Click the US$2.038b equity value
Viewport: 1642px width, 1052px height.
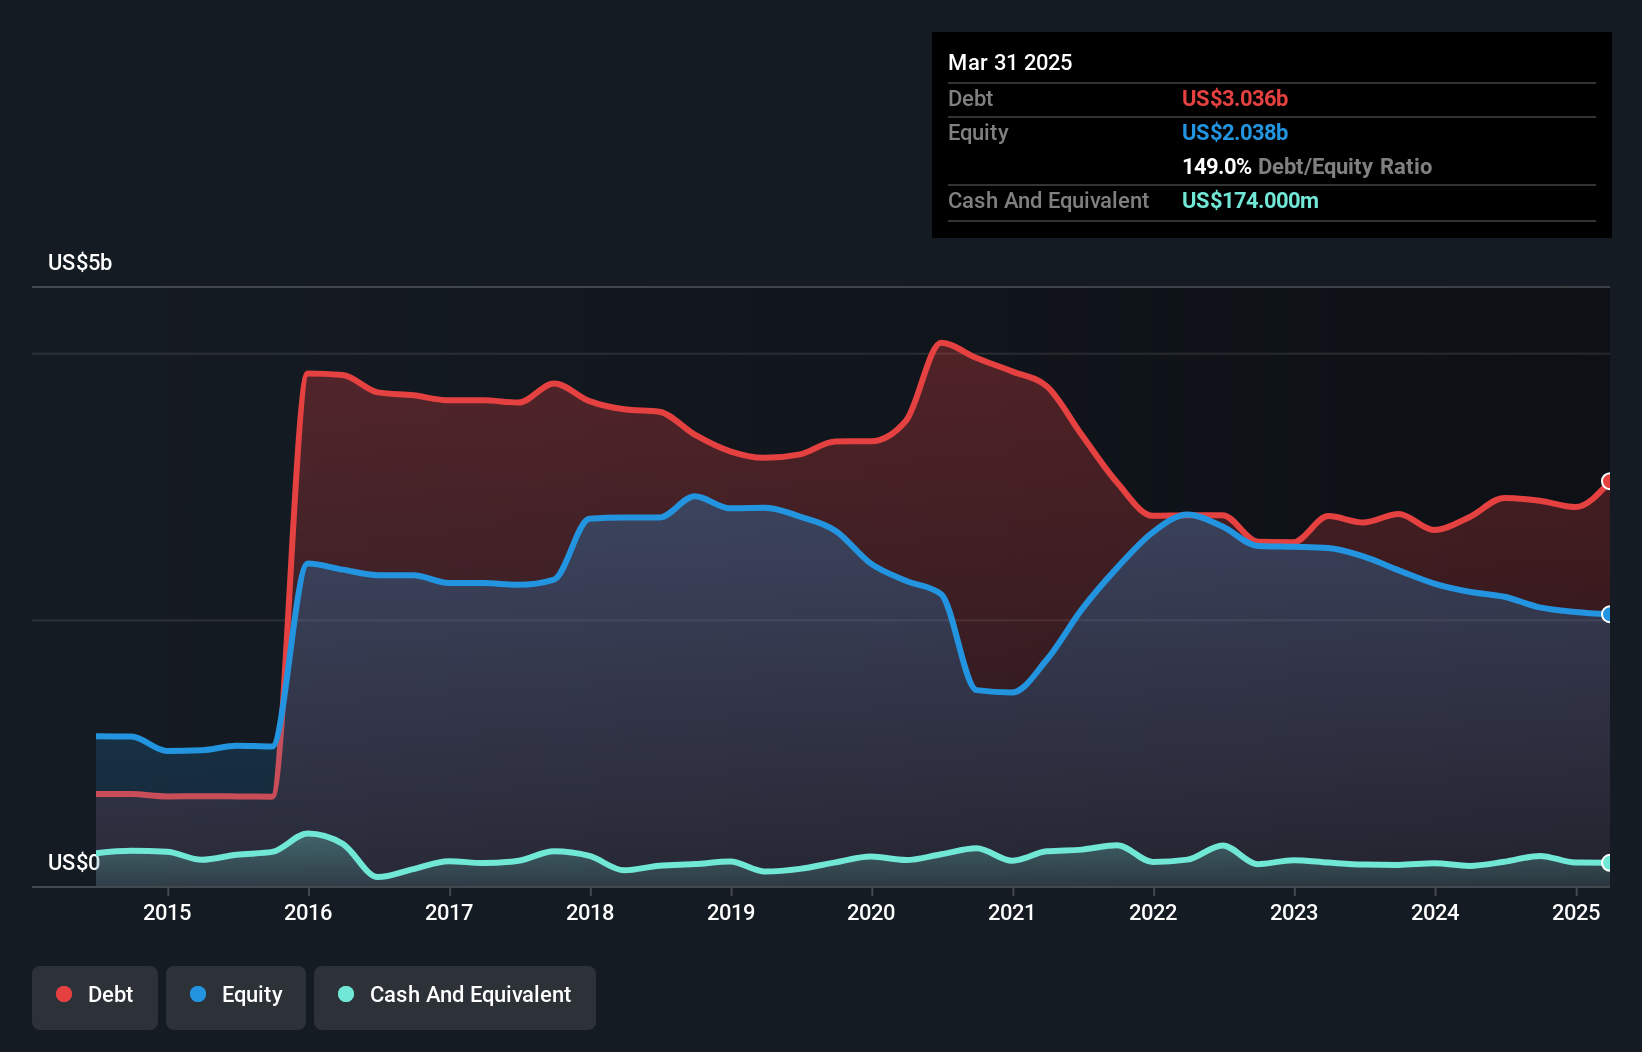[x=1235, y=132]
